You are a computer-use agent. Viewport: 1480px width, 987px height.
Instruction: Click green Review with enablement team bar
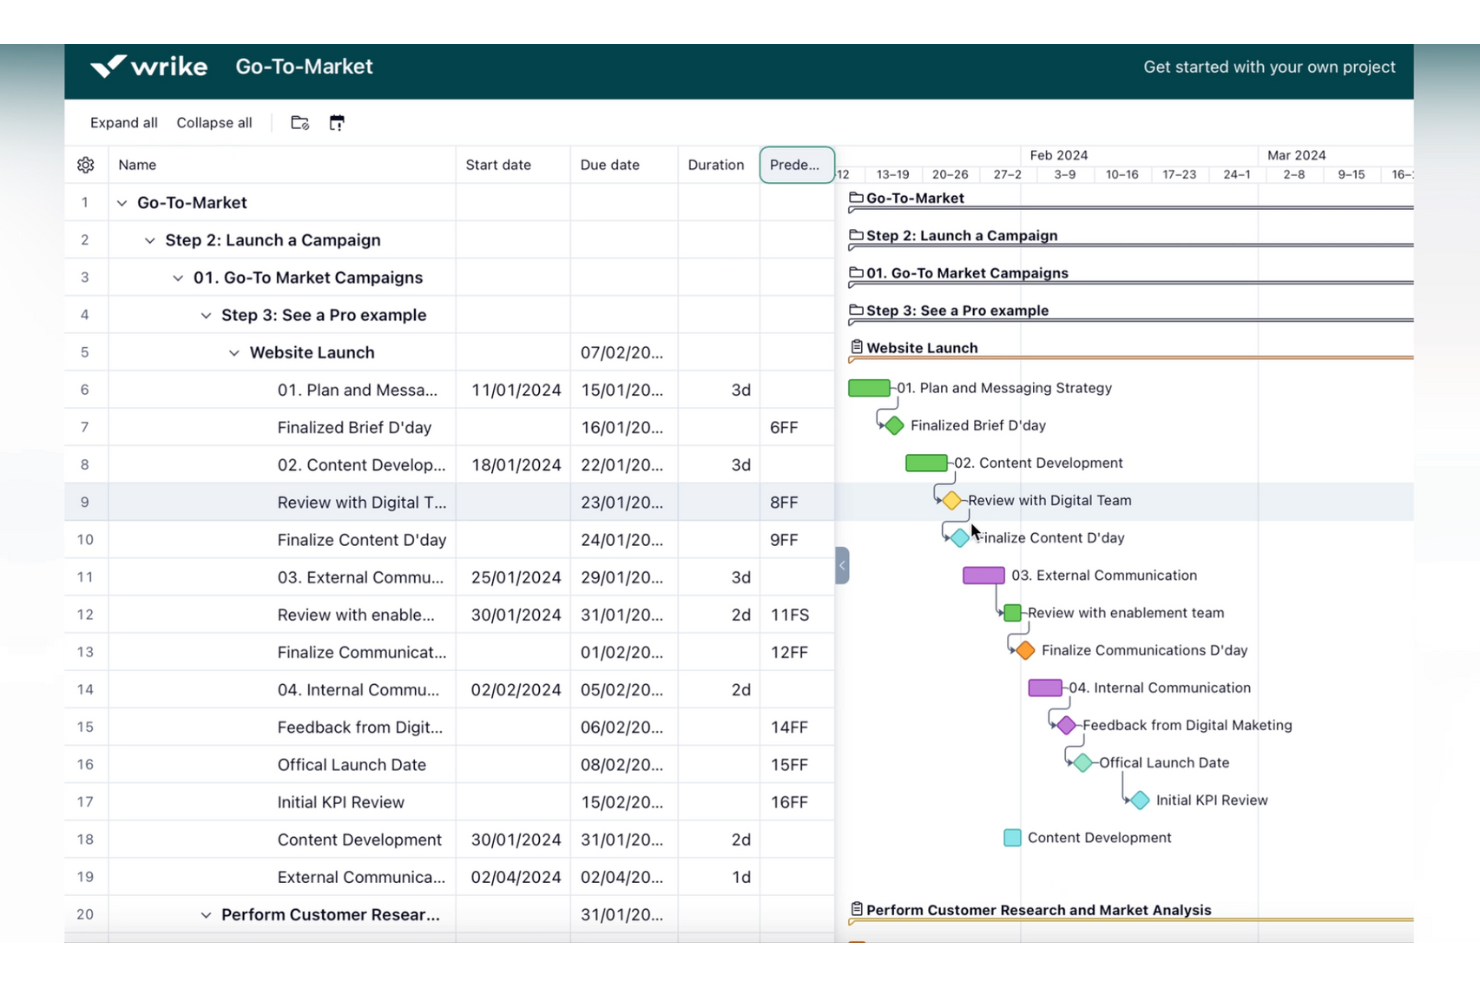[x=1012, y=613]
